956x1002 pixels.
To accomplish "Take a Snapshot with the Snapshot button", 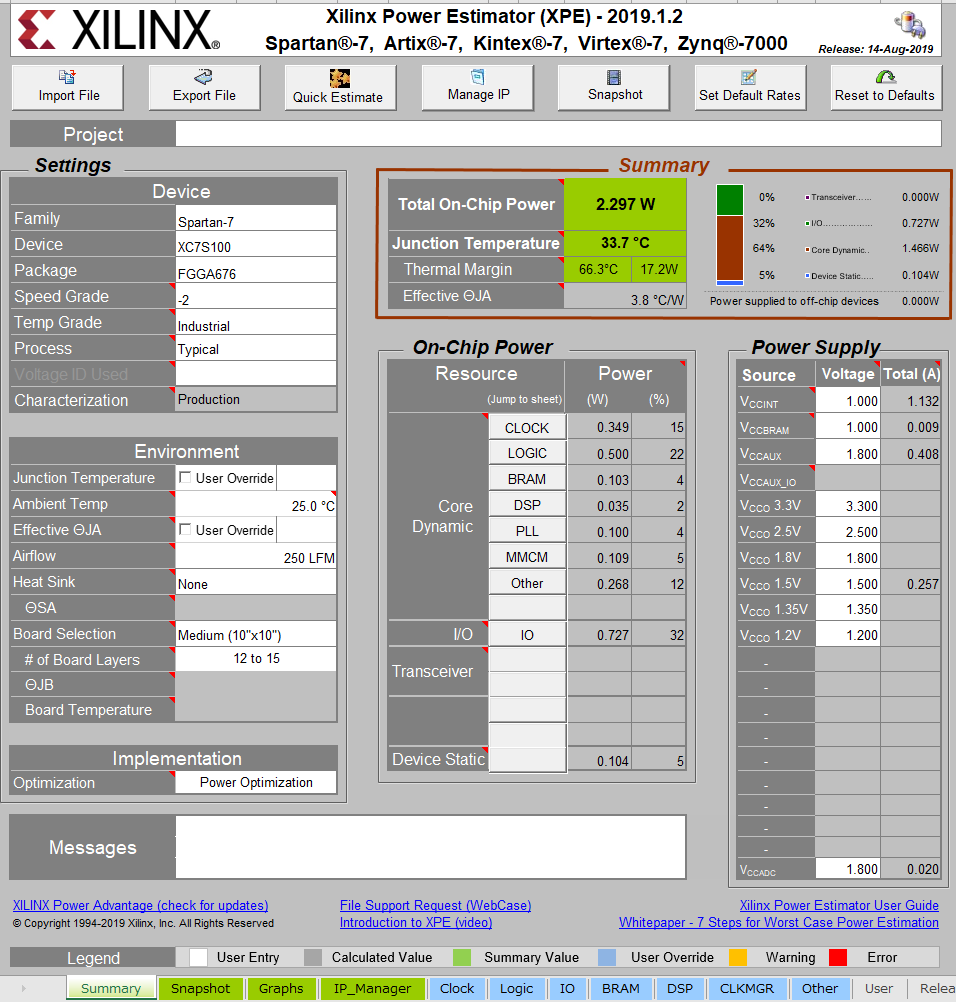I will (x=614, y=88).
